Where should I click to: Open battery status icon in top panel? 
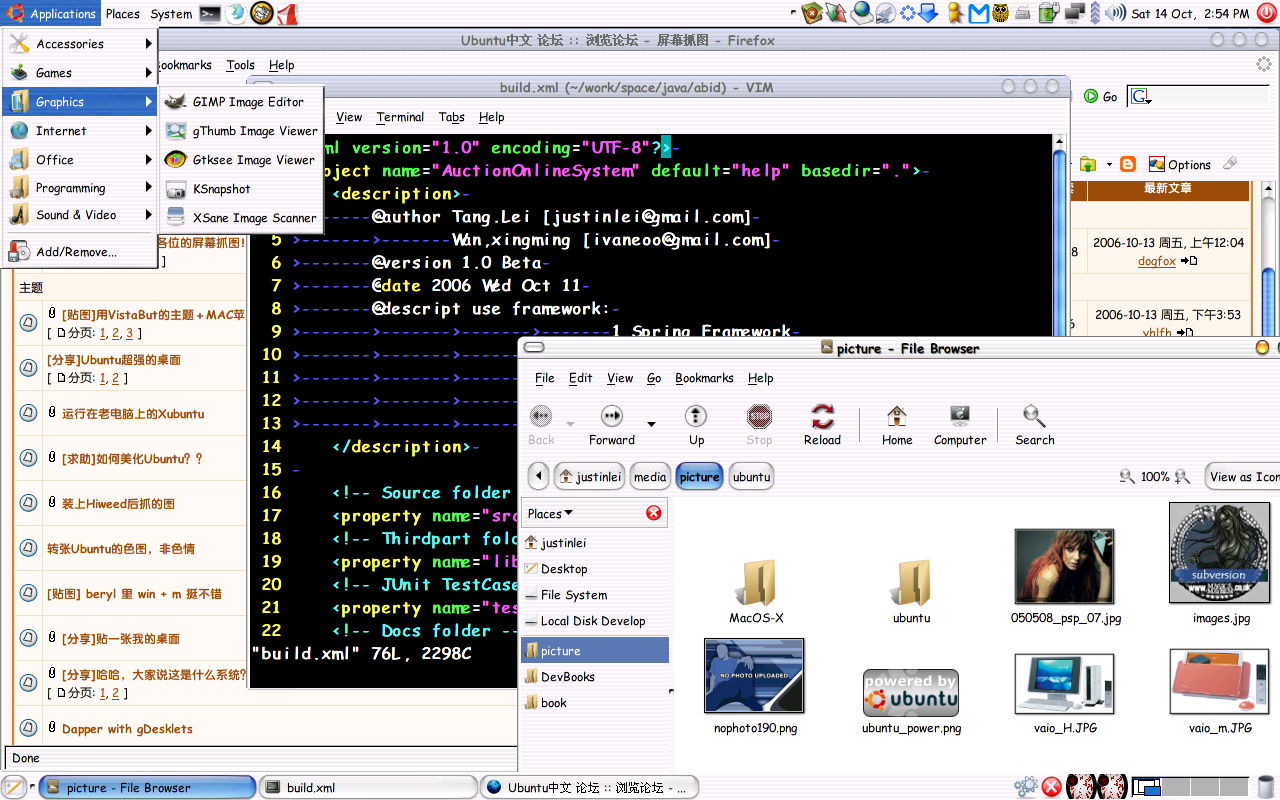(x=1048, y=13)
